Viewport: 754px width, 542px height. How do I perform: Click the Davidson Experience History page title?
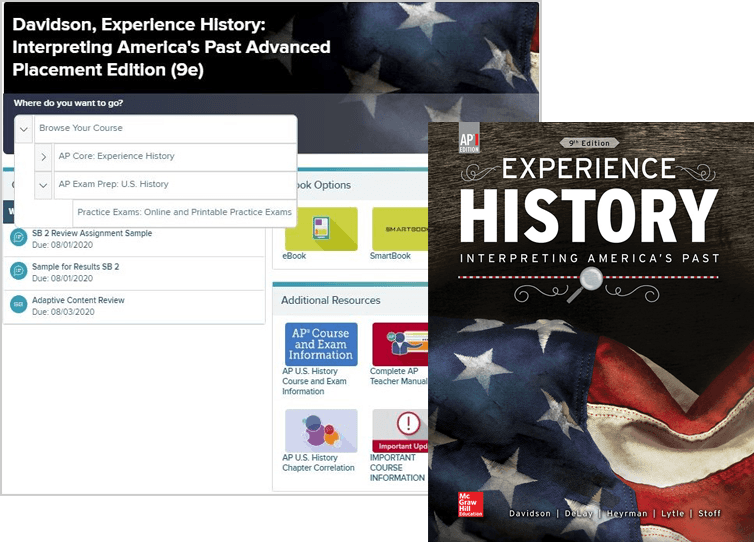pos(171,47)
